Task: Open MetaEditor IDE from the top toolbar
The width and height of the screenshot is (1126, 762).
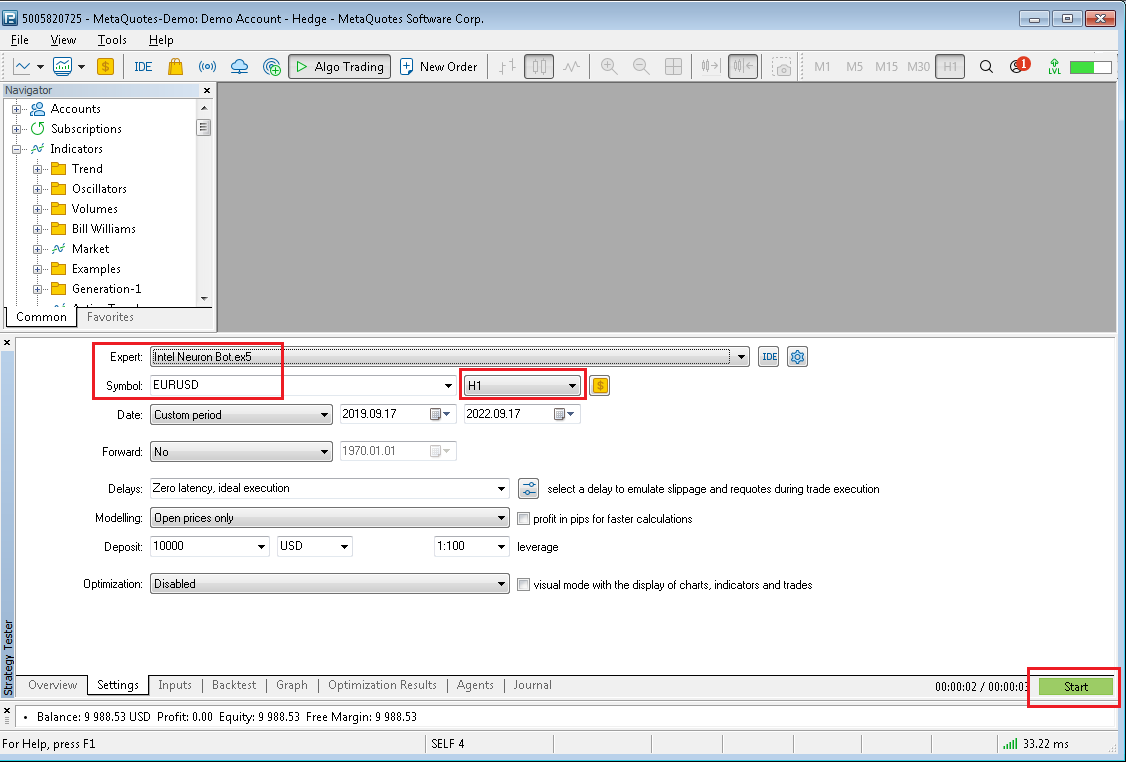Action: pyautogui.click(x=143, y=67)
